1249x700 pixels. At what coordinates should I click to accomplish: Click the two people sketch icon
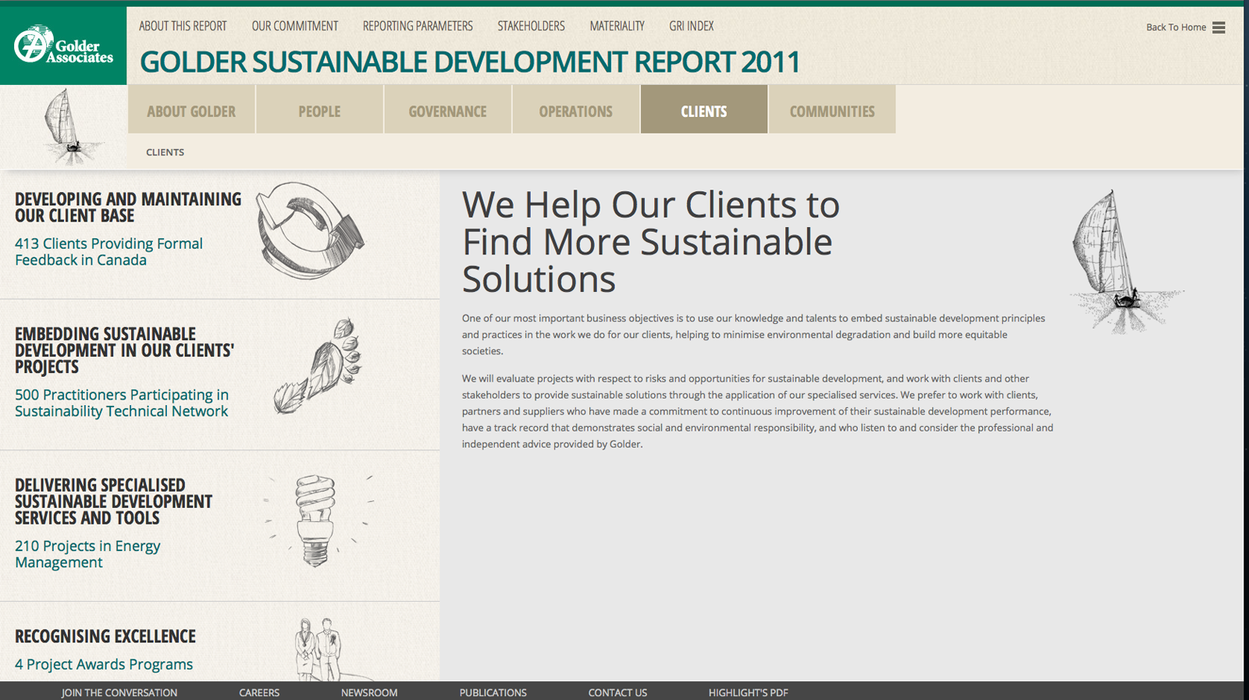(318, 648)
